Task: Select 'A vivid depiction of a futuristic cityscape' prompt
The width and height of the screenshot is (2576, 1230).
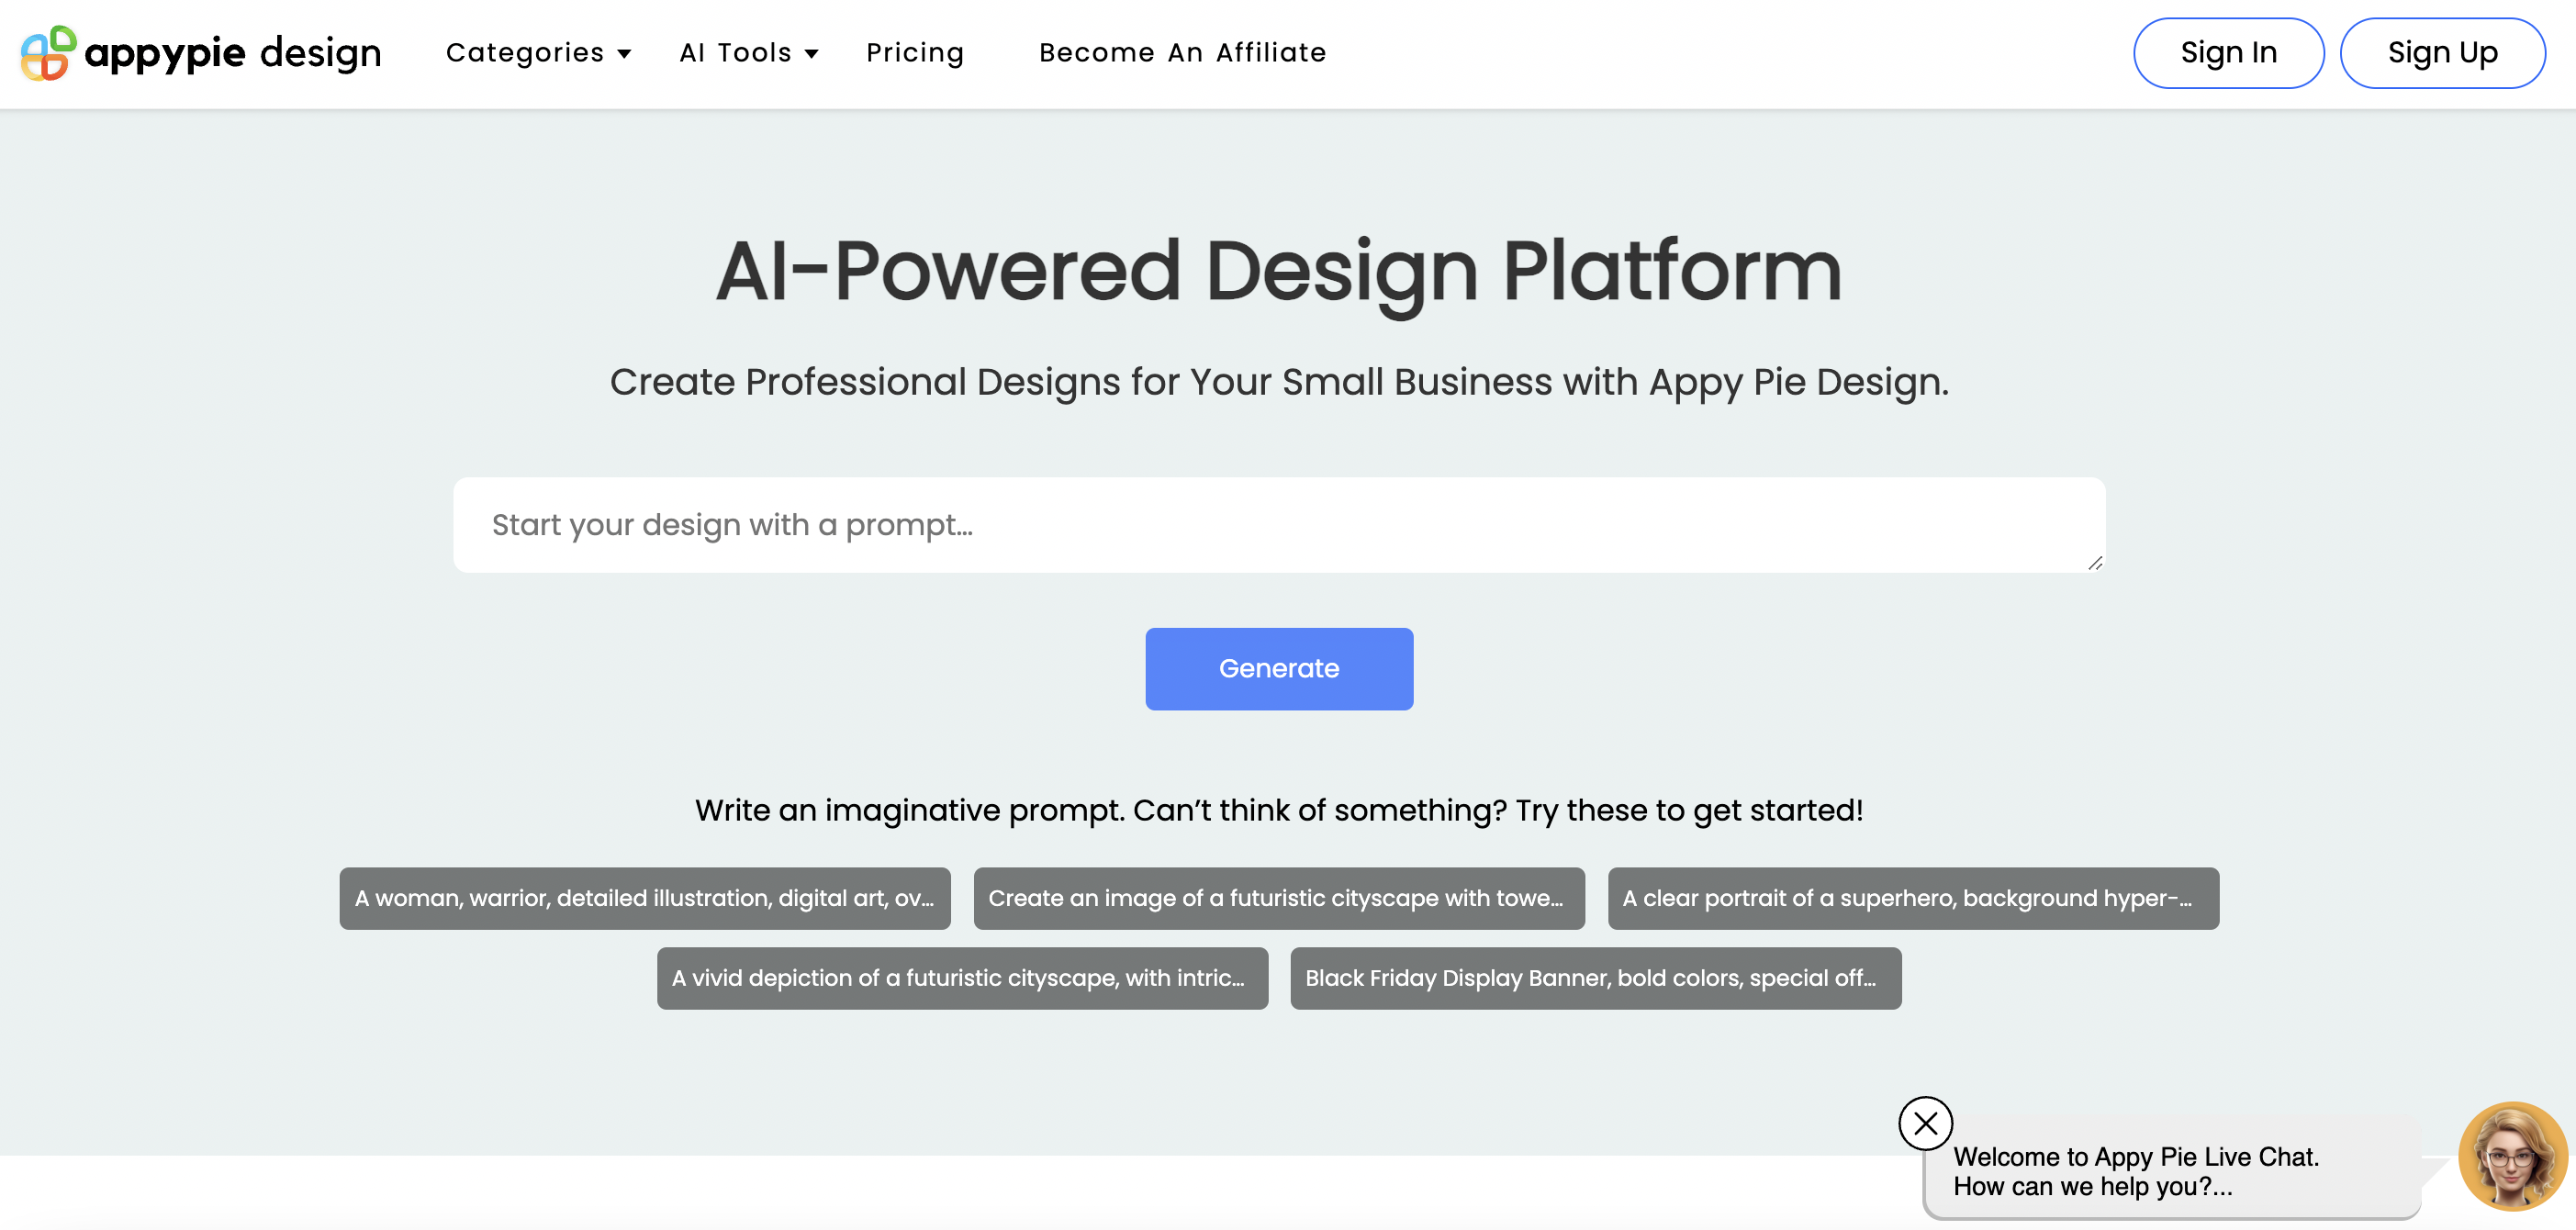Action: point(961,978)
